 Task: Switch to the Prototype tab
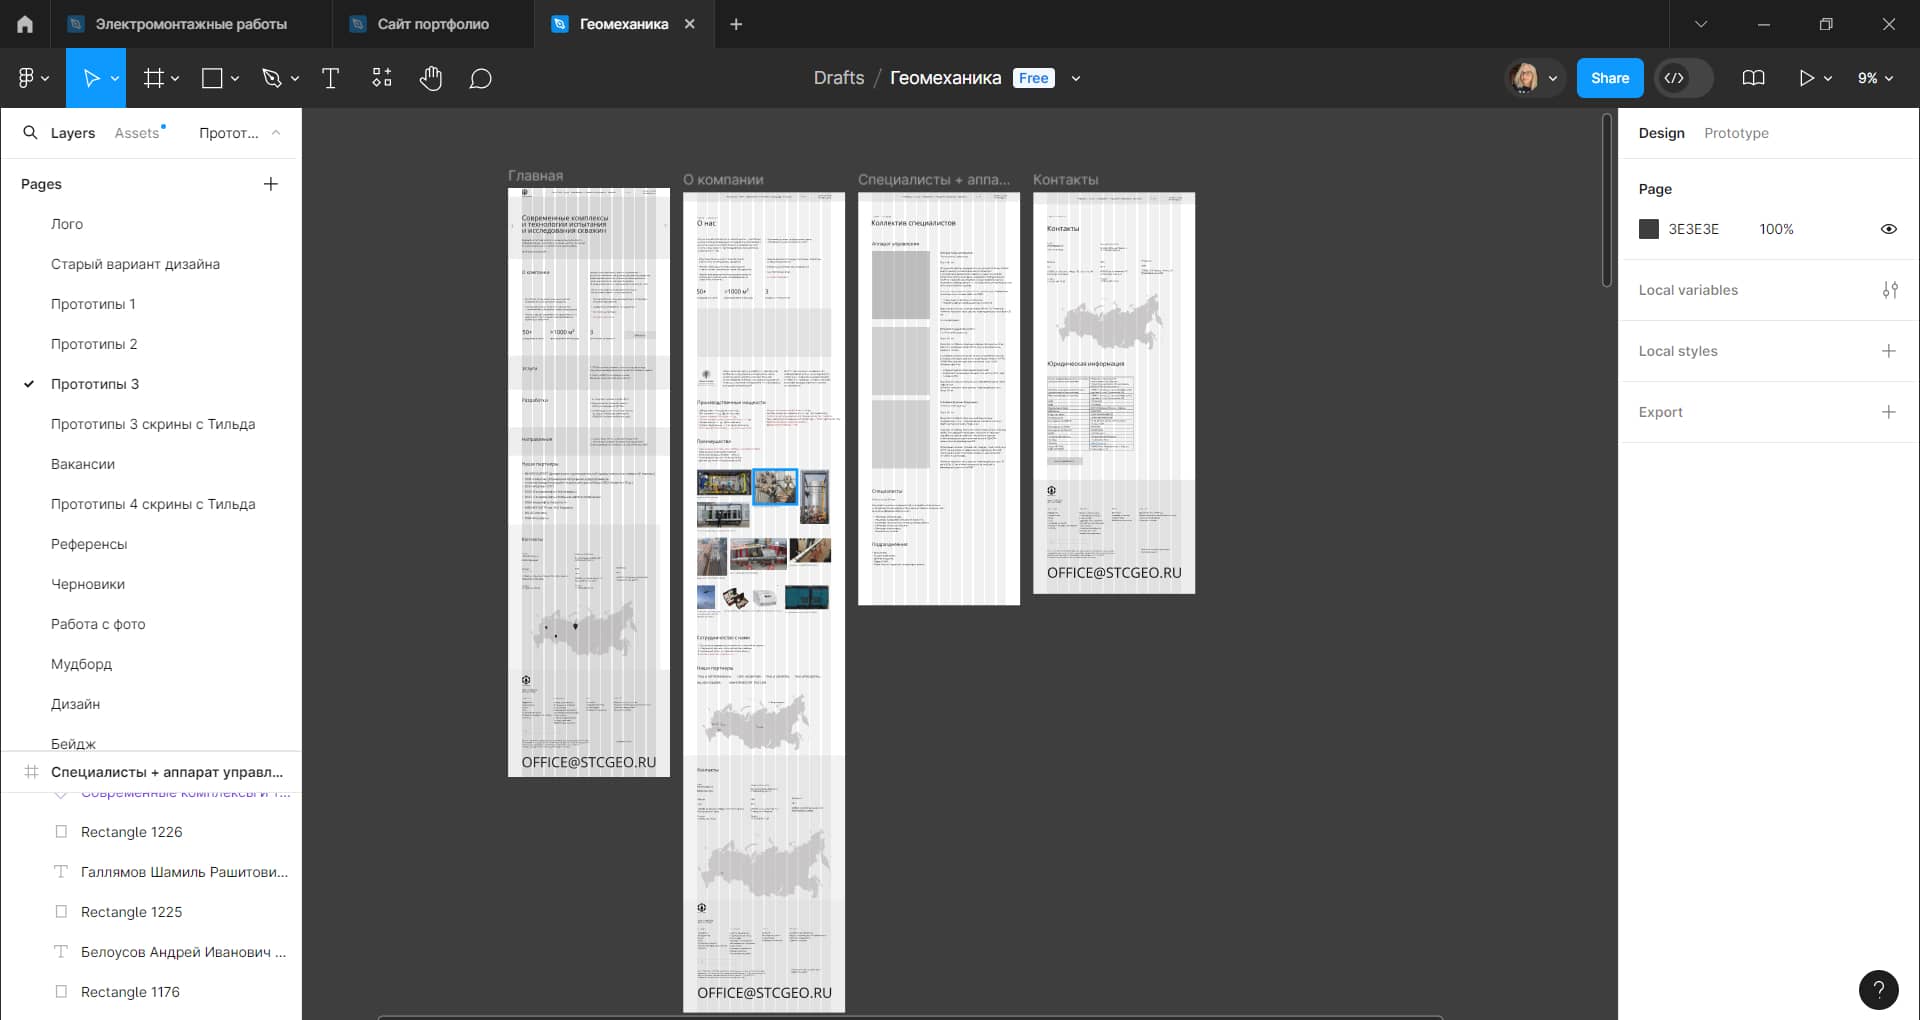[x=1736, y=133]
